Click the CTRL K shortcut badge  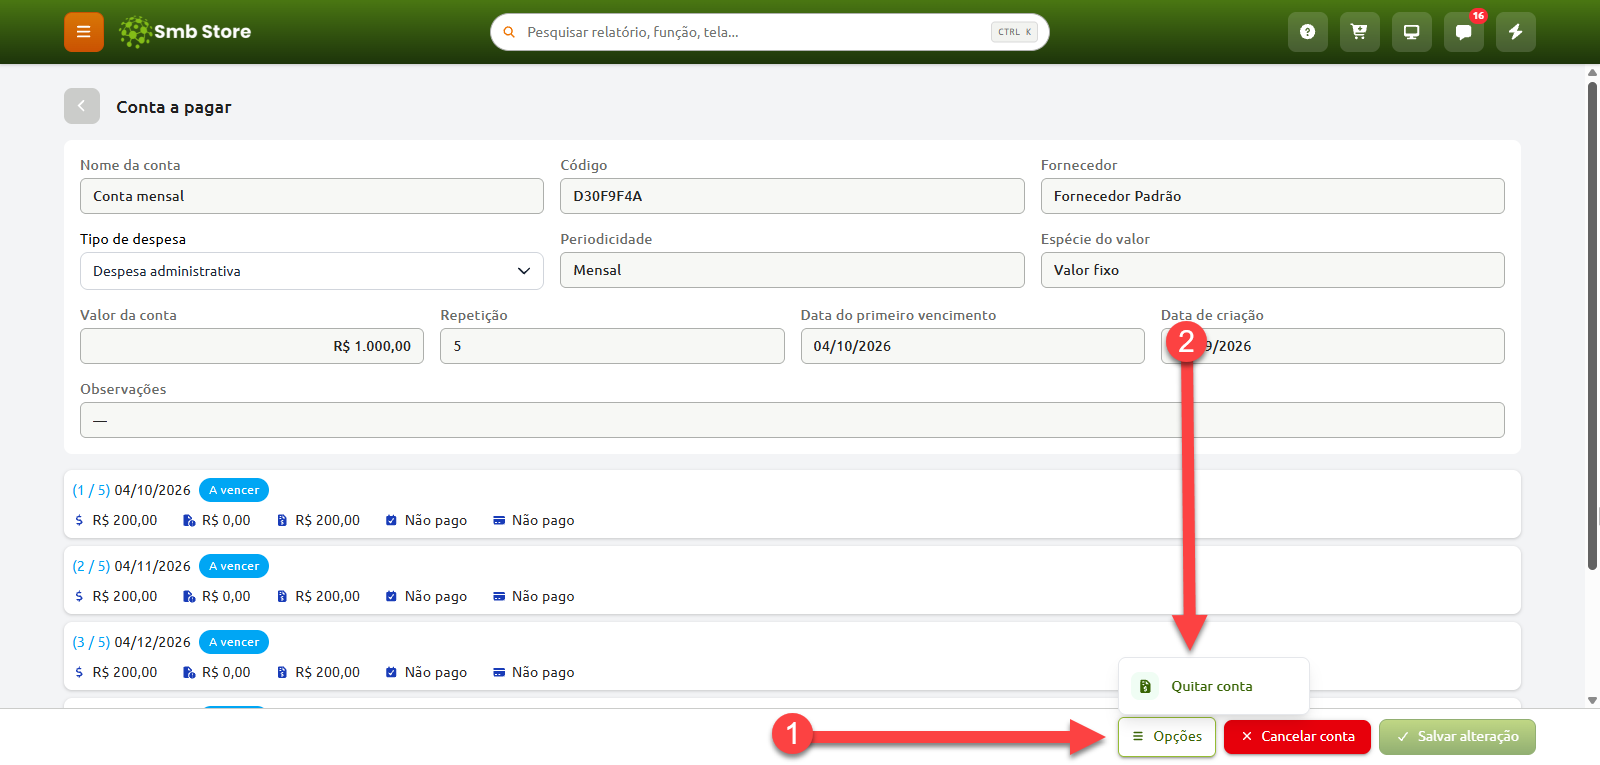point(1014,32)
